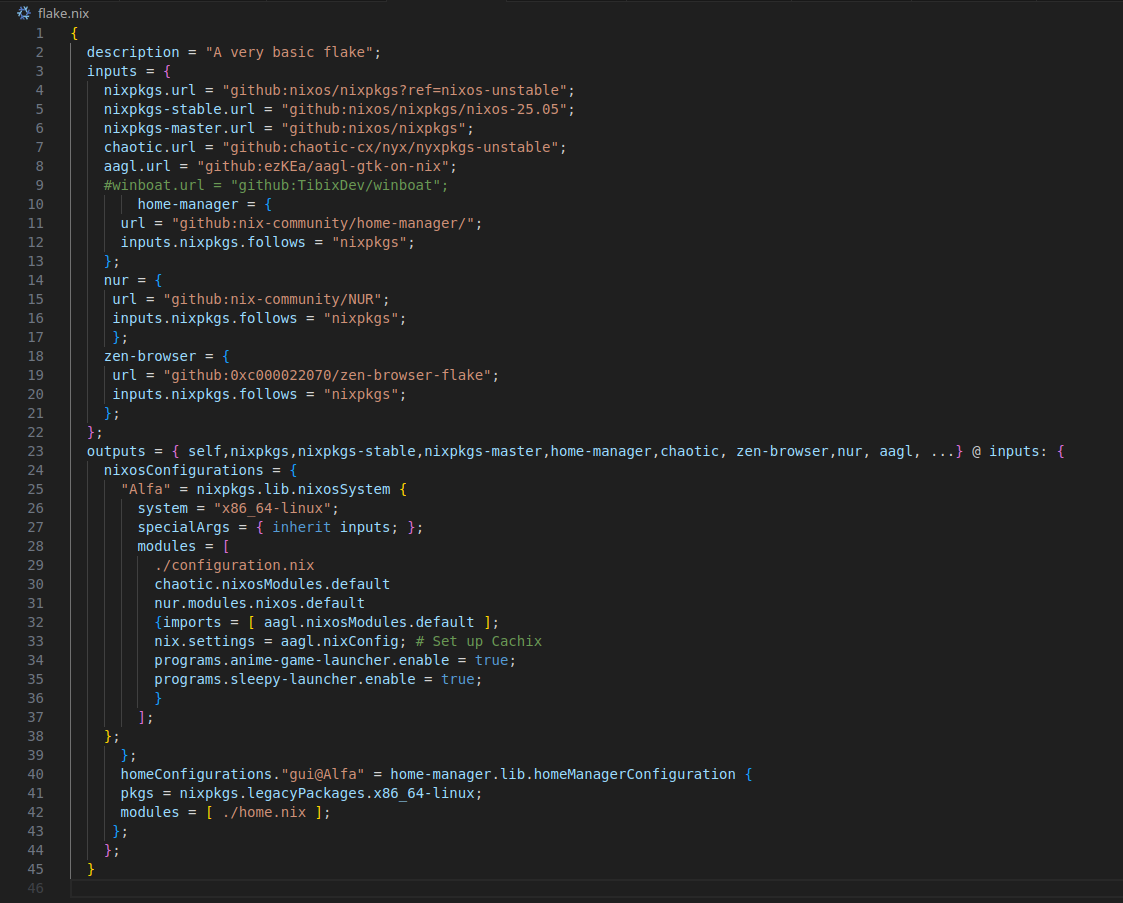This screenshot has height=903, width=1123.
Task: Click home-manager on line 10
Action: coord(188,204)
